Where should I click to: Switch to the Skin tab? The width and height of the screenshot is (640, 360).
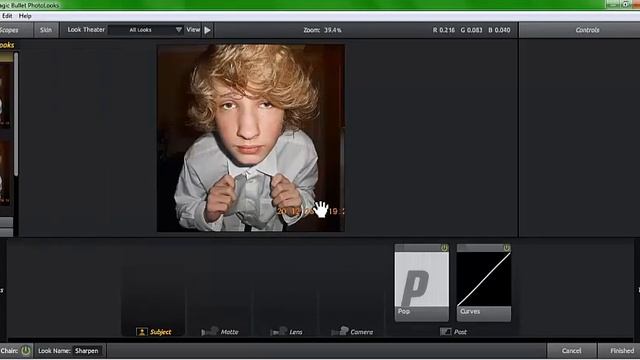coord(46,30)
